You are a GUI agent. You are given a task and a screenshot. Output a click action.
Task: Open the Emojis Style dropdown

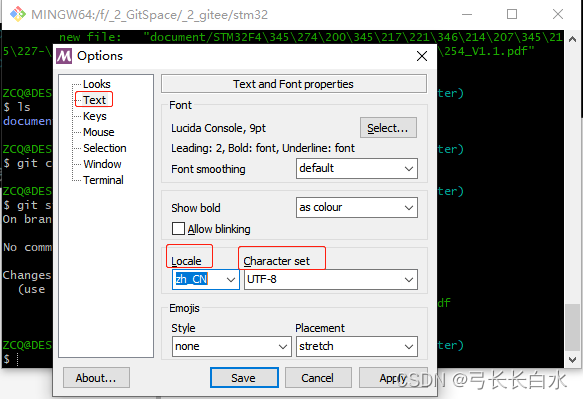click(231, 347)
